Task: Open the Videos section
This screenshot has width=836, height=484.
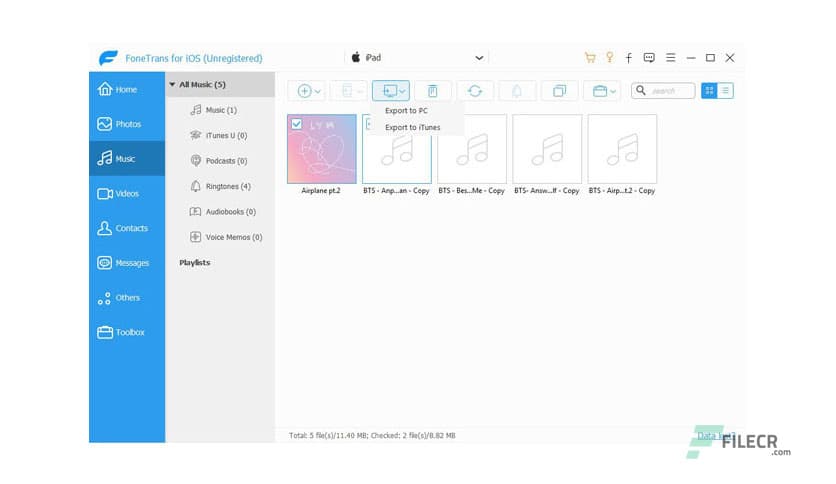Action: [x=127, y=193]
